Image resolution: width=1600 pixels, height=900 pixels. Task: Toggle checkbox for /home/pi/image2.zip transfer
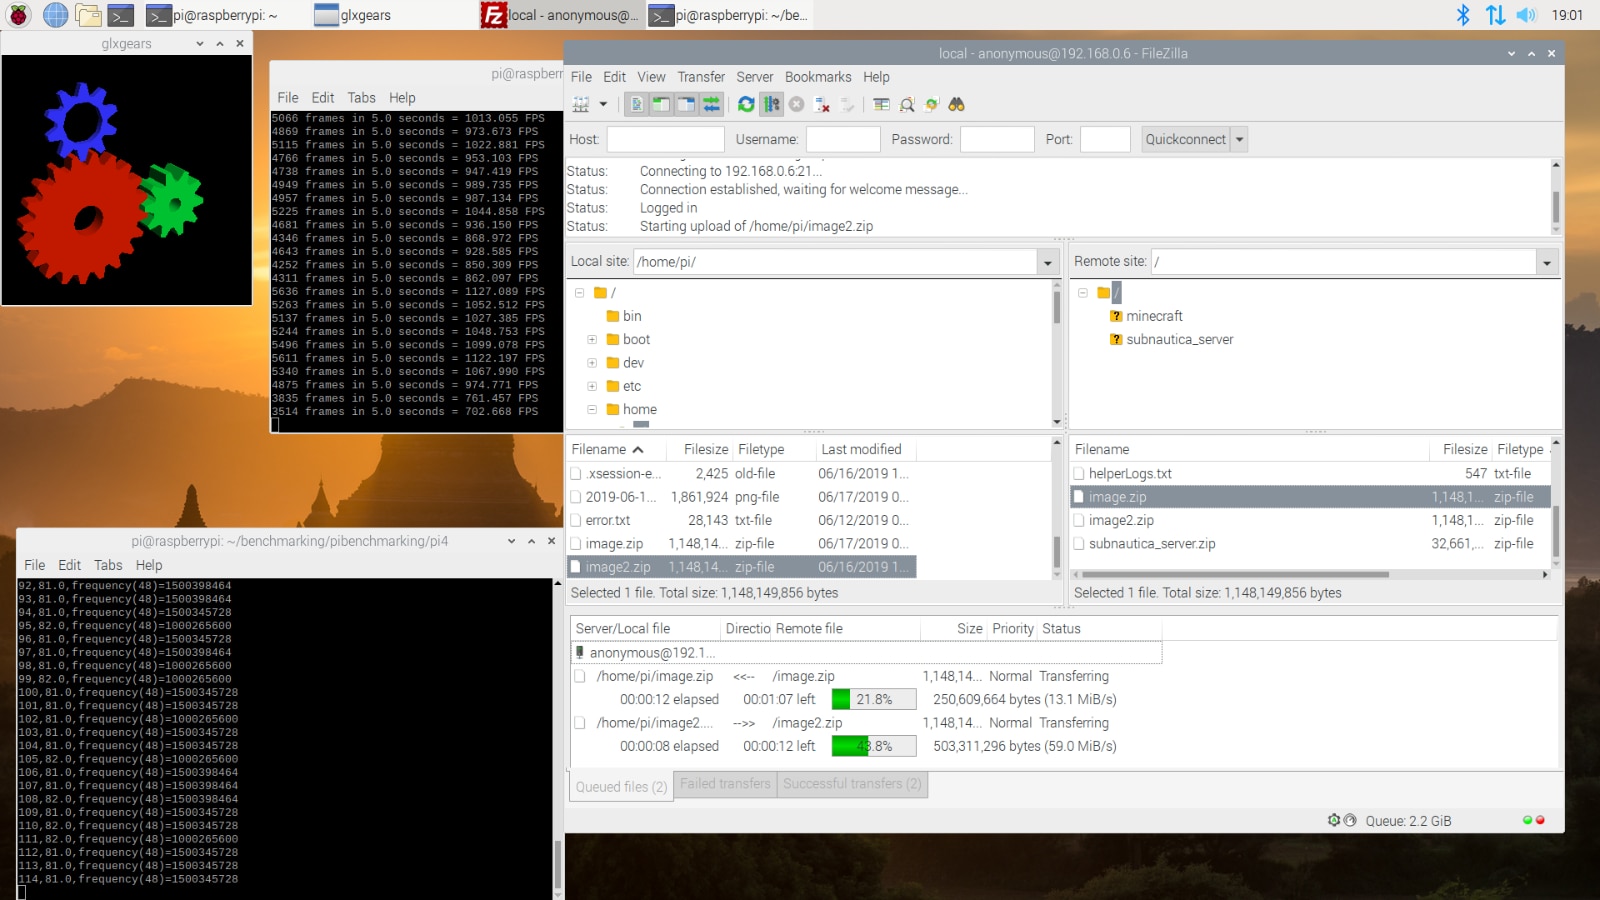580,722
